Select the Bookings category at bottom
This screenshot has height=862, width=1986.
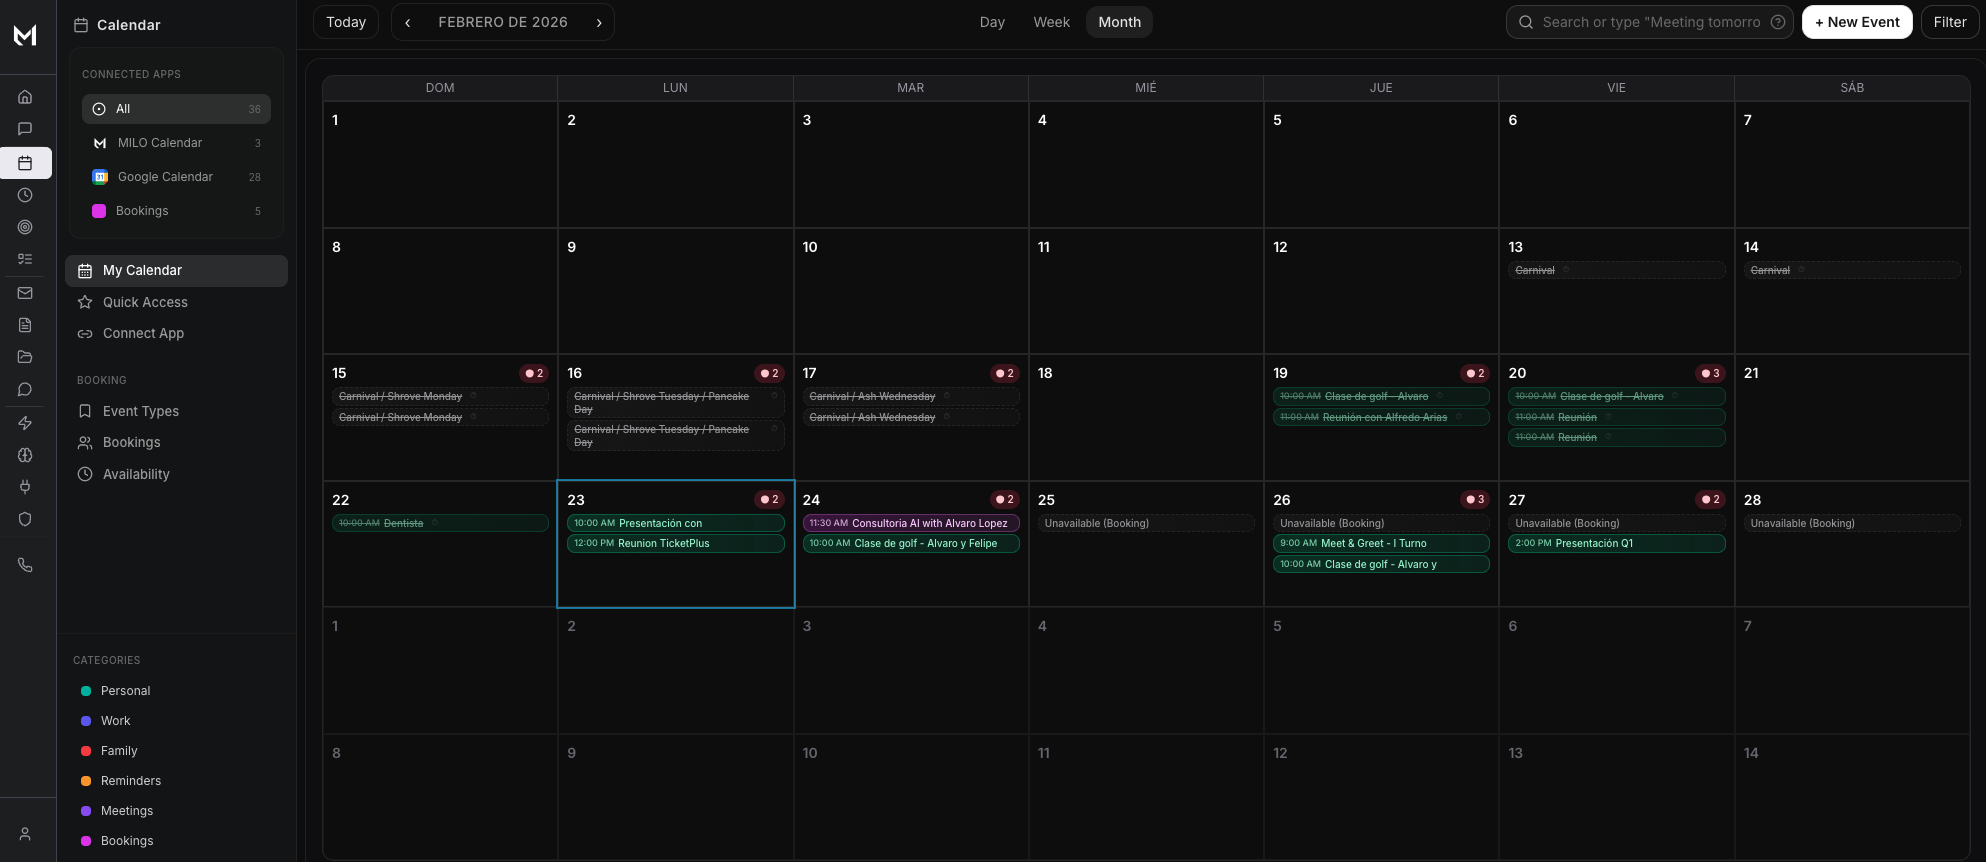127,841
